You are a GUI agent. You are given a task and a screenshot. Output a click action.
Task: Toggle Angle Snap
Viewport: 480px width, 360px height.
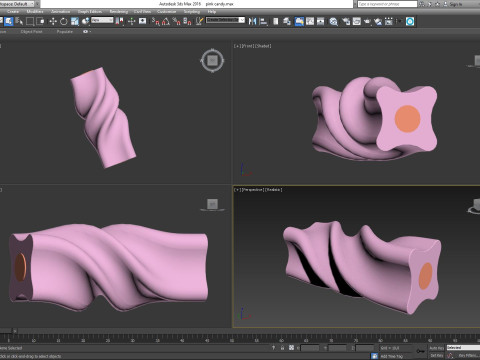pyautogui.click(x=166, y=21)
